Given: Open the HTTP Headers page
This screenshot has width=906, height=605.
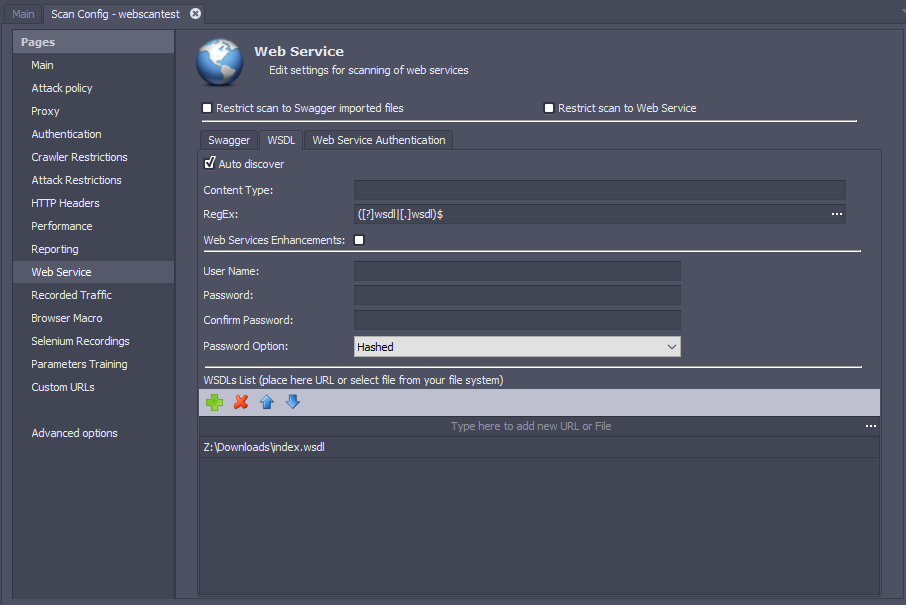Looking at the screenshot, I should point(94,203).
